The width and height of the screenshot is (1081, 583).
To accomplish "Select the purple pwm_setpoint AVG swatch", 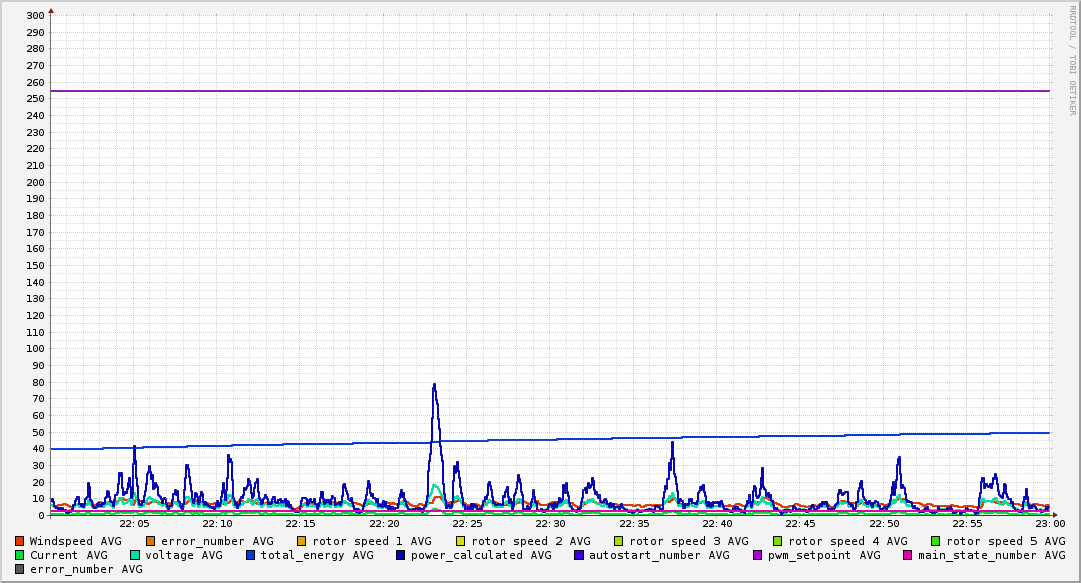I will pyautogui.click(x=757, y=555).
